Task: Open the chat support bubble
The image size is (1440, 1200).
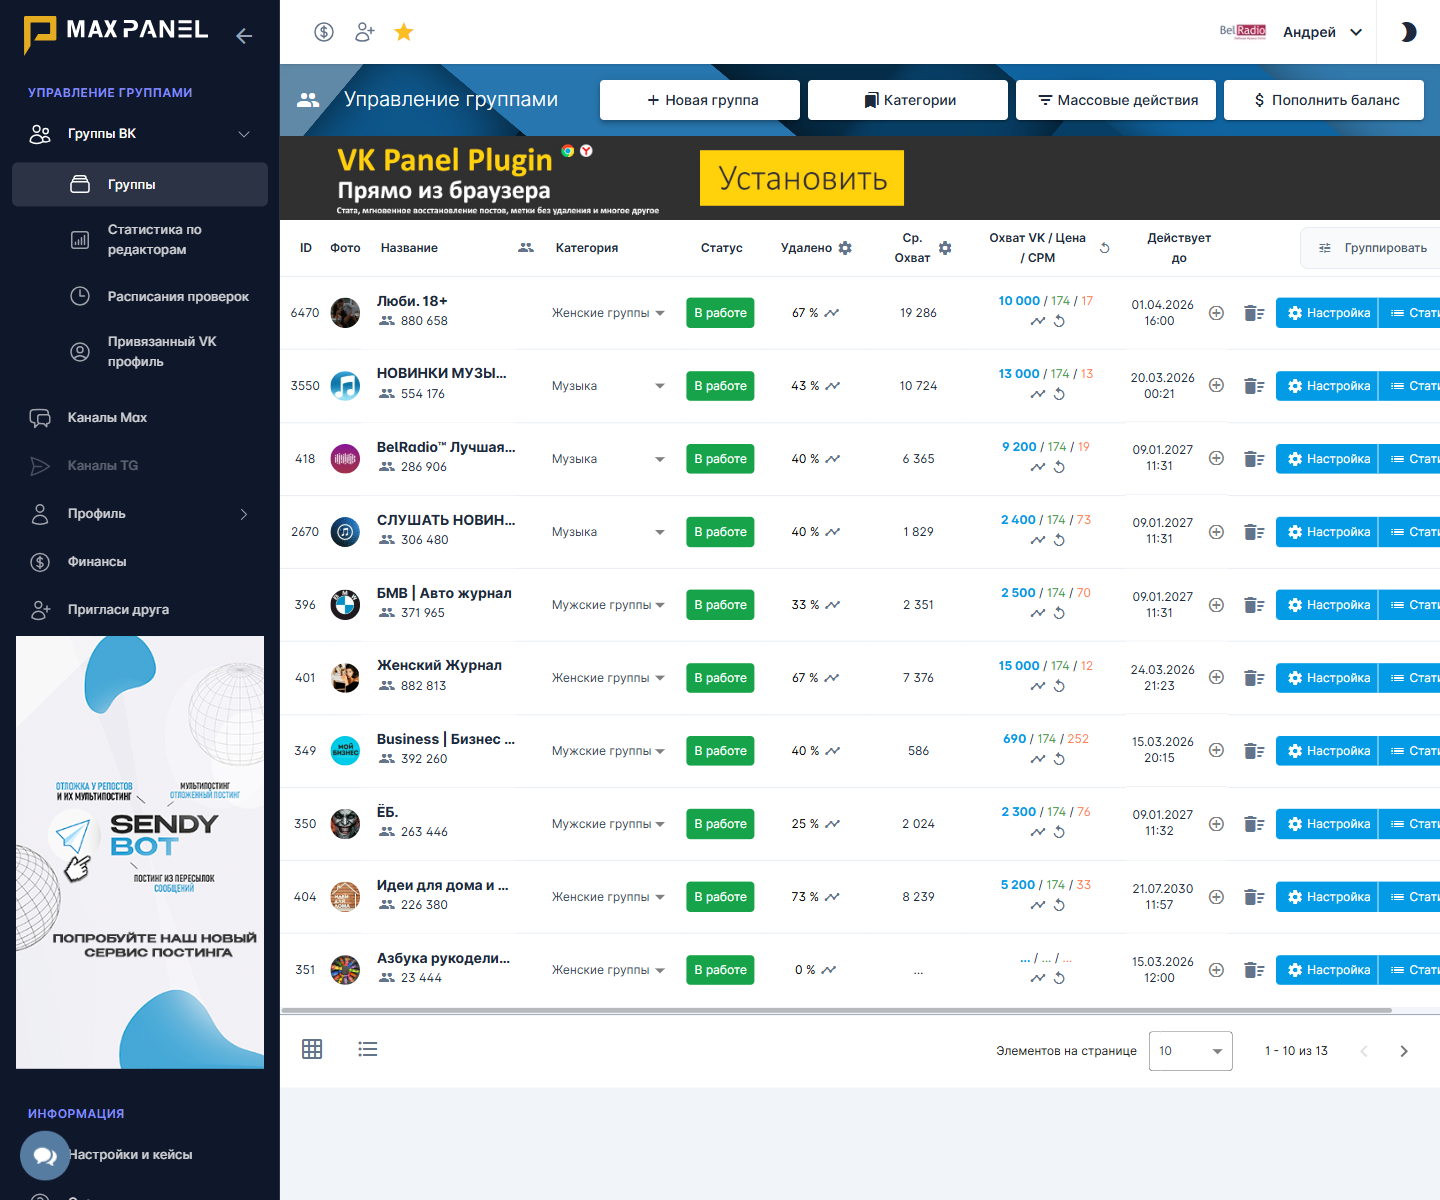Action: point(45,1156)
